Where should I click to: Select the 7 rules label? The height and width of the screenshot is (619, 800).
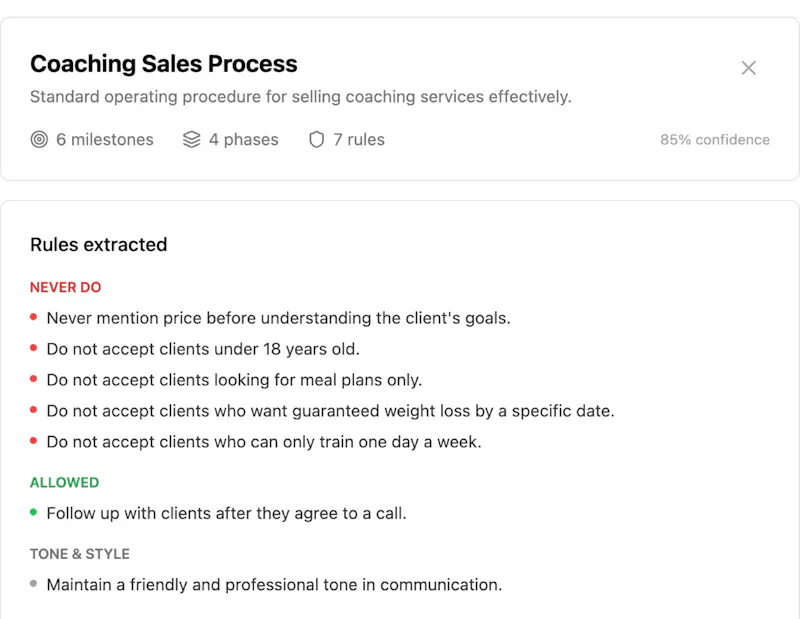[359, 139]
